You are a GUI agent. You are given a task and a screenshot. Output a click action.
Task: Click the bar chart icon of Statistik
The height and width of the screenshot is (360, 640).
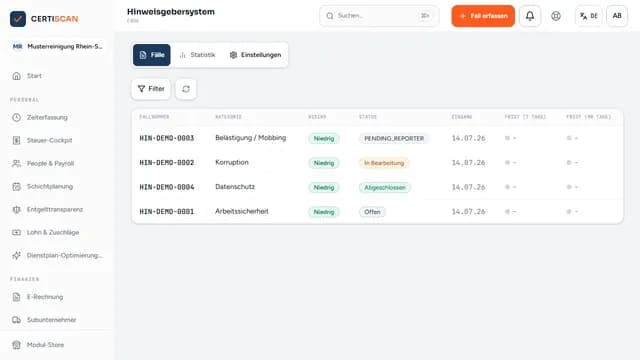[x=182, y=55]
